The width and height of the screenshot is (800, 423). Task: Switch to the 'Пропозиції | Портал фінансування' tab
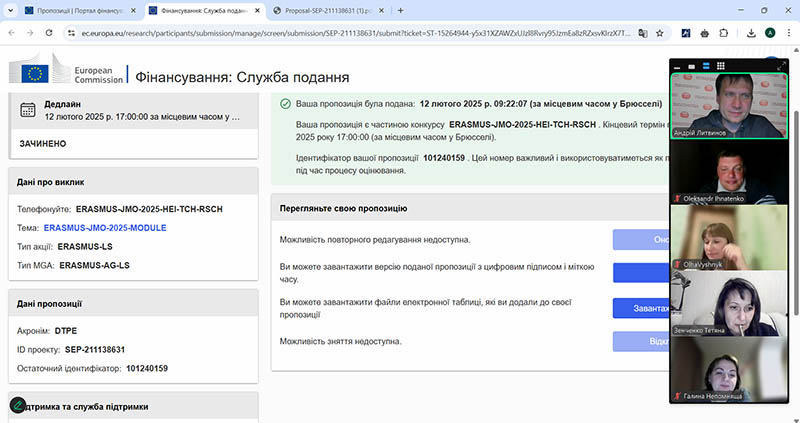coord(81,10)
